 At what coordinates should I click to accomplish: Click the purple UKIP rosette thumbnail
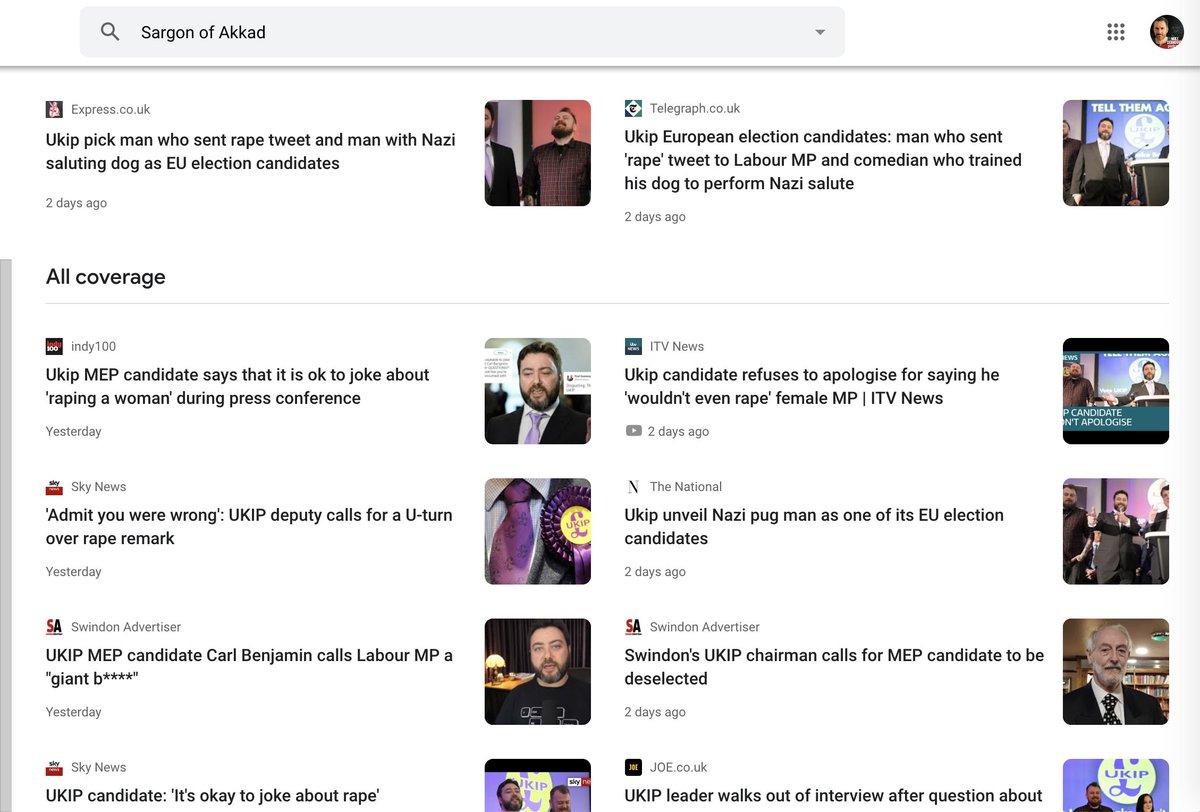(538, 531)
